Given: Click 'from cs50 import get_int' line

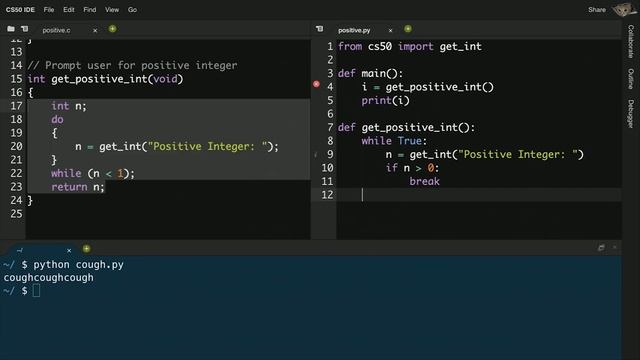Looking at the screenshot, I should 410,47.
